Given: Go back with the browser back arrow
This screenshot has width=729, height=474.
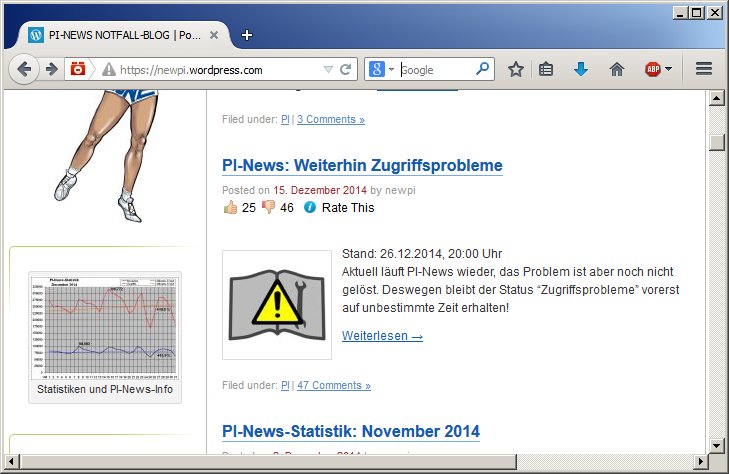Looking at the screenshot, I should pos(23,70).
